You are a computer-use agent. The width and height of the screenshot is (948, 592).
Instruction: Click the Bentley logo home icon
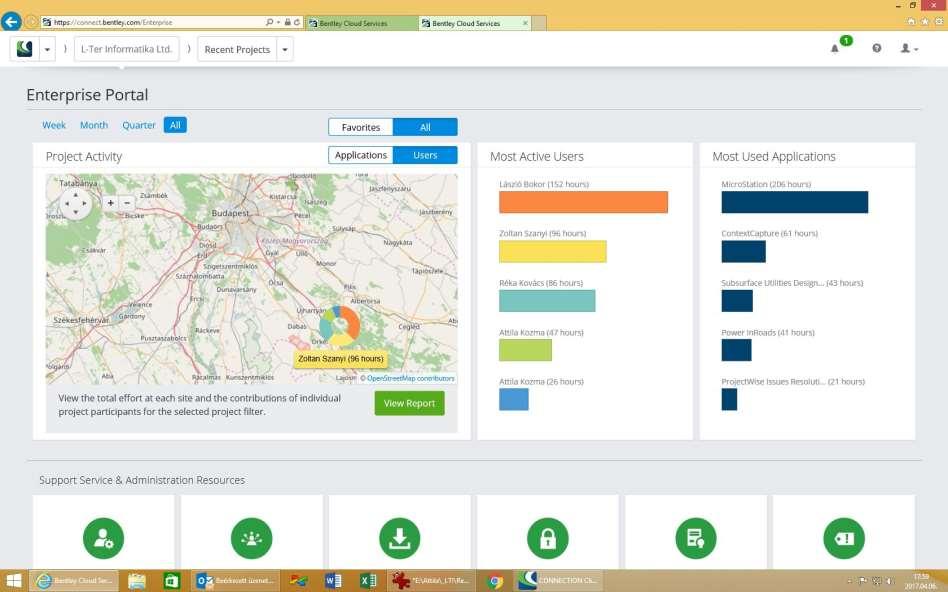pos(25,49)
